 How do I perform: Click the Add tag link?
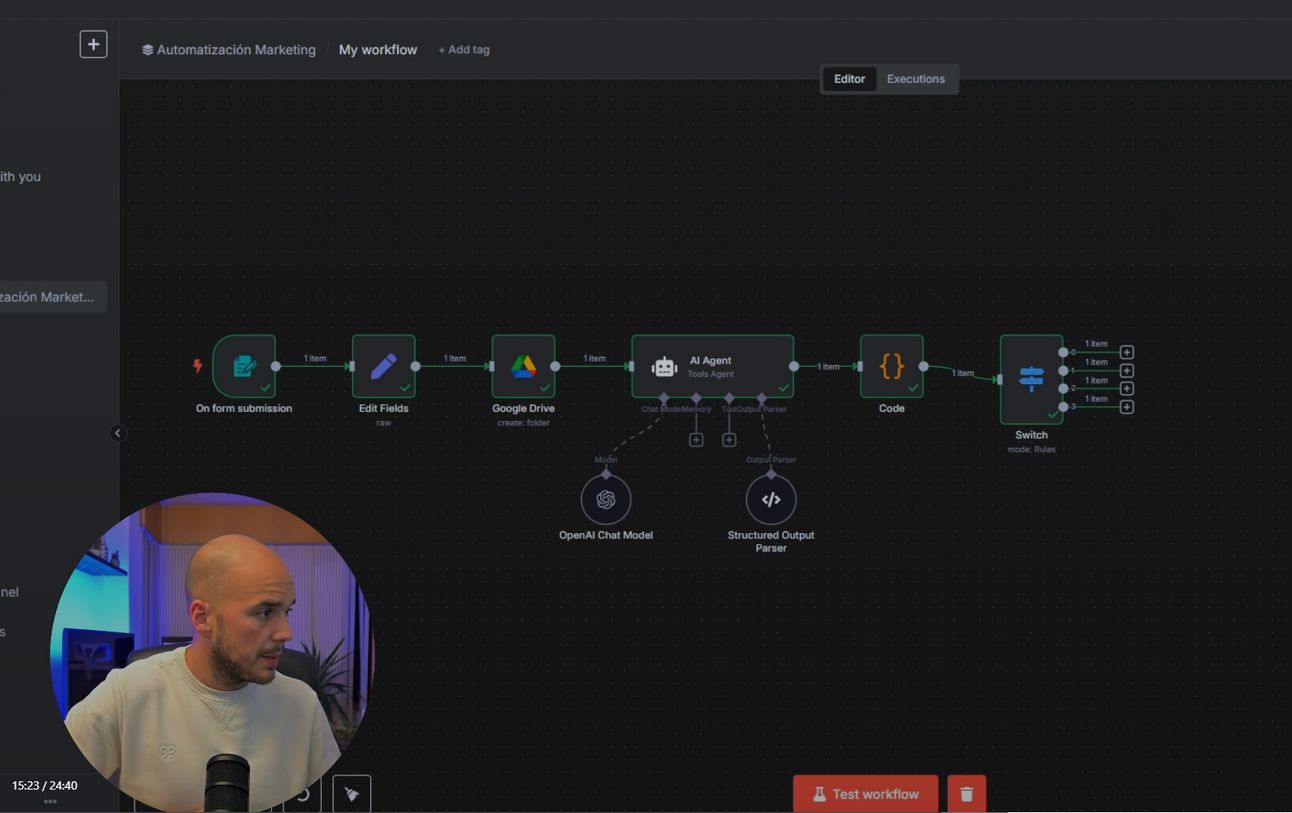pos(464,50)
